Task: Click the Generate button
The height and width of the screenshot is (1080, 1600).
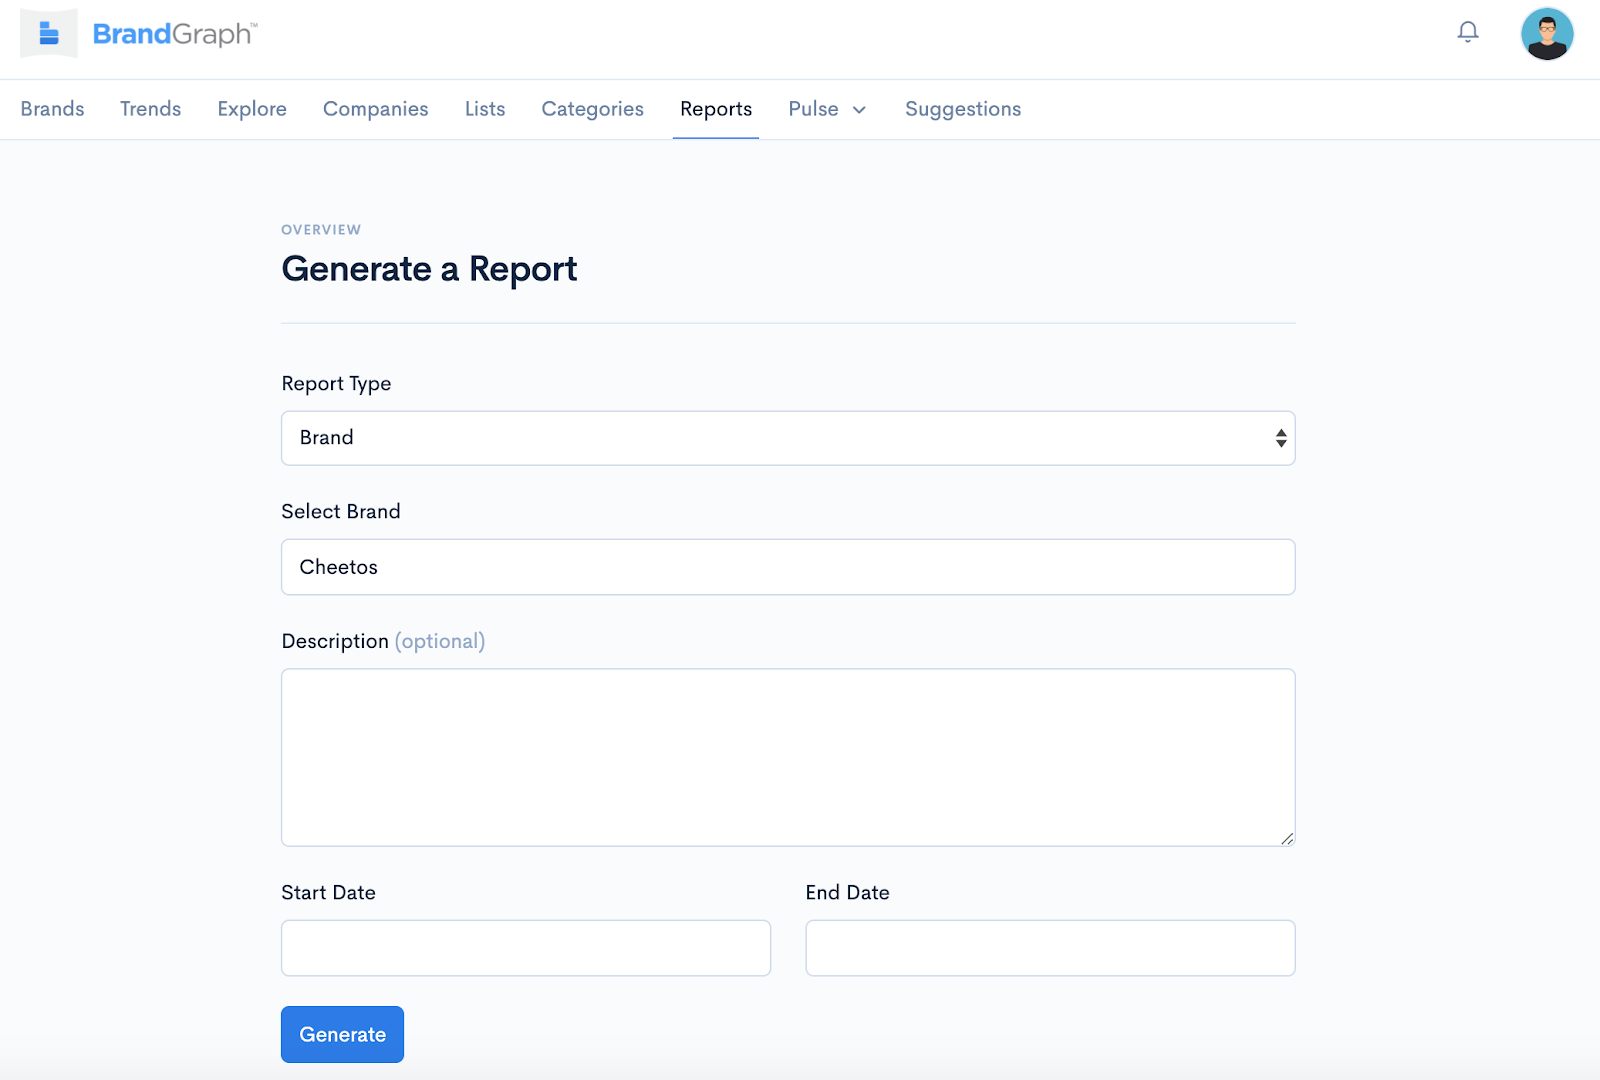Action: (x=342, y=1034)
